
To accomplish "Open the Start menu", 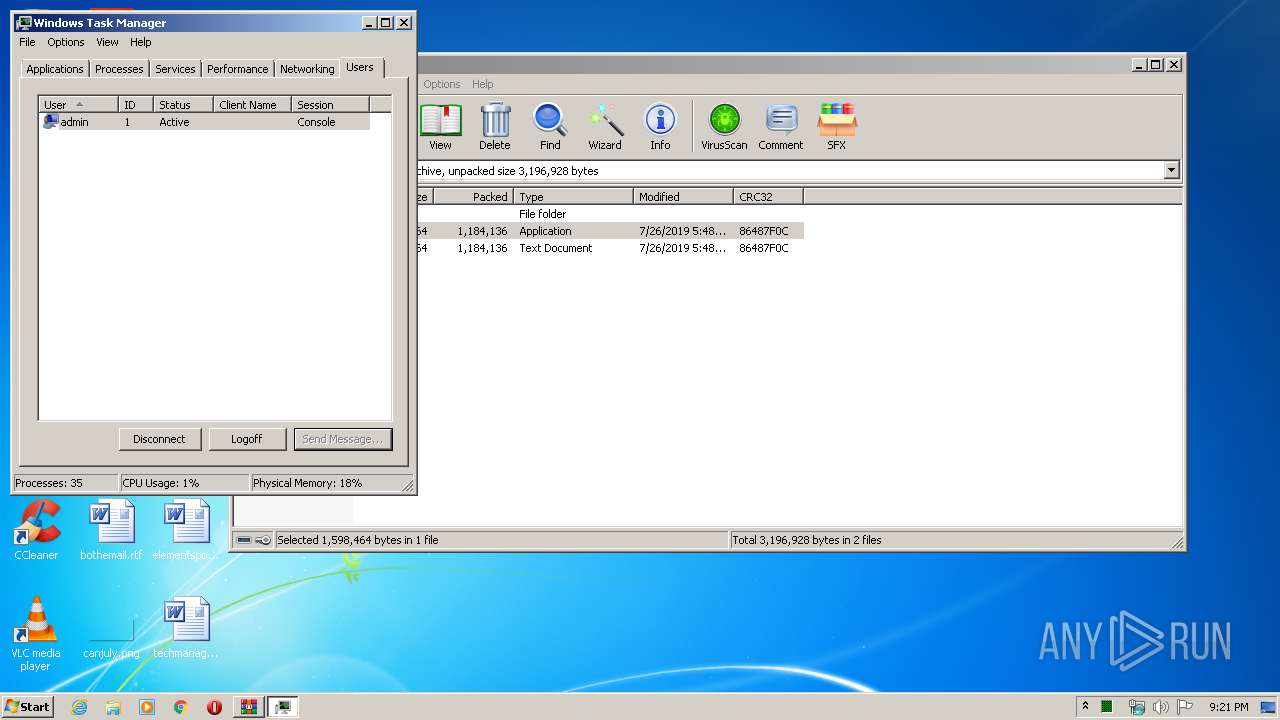I will click(27, 707).
